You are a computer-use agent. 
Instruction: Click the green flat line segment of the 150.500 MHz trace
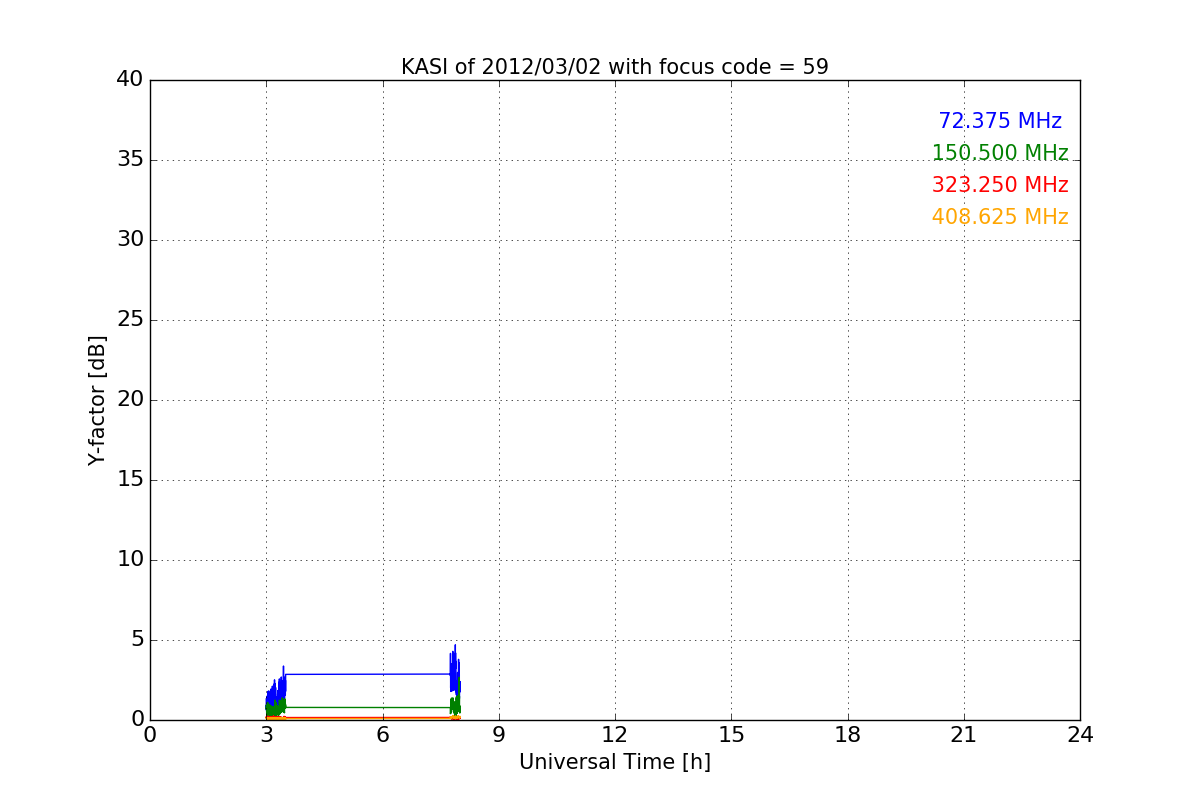click(368, 707)
